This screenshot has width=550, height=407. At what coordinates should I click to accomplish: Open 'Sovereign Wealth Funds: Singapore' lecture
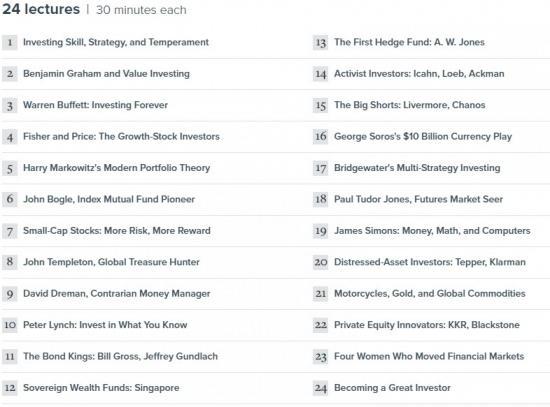click(x=101, y=388)
